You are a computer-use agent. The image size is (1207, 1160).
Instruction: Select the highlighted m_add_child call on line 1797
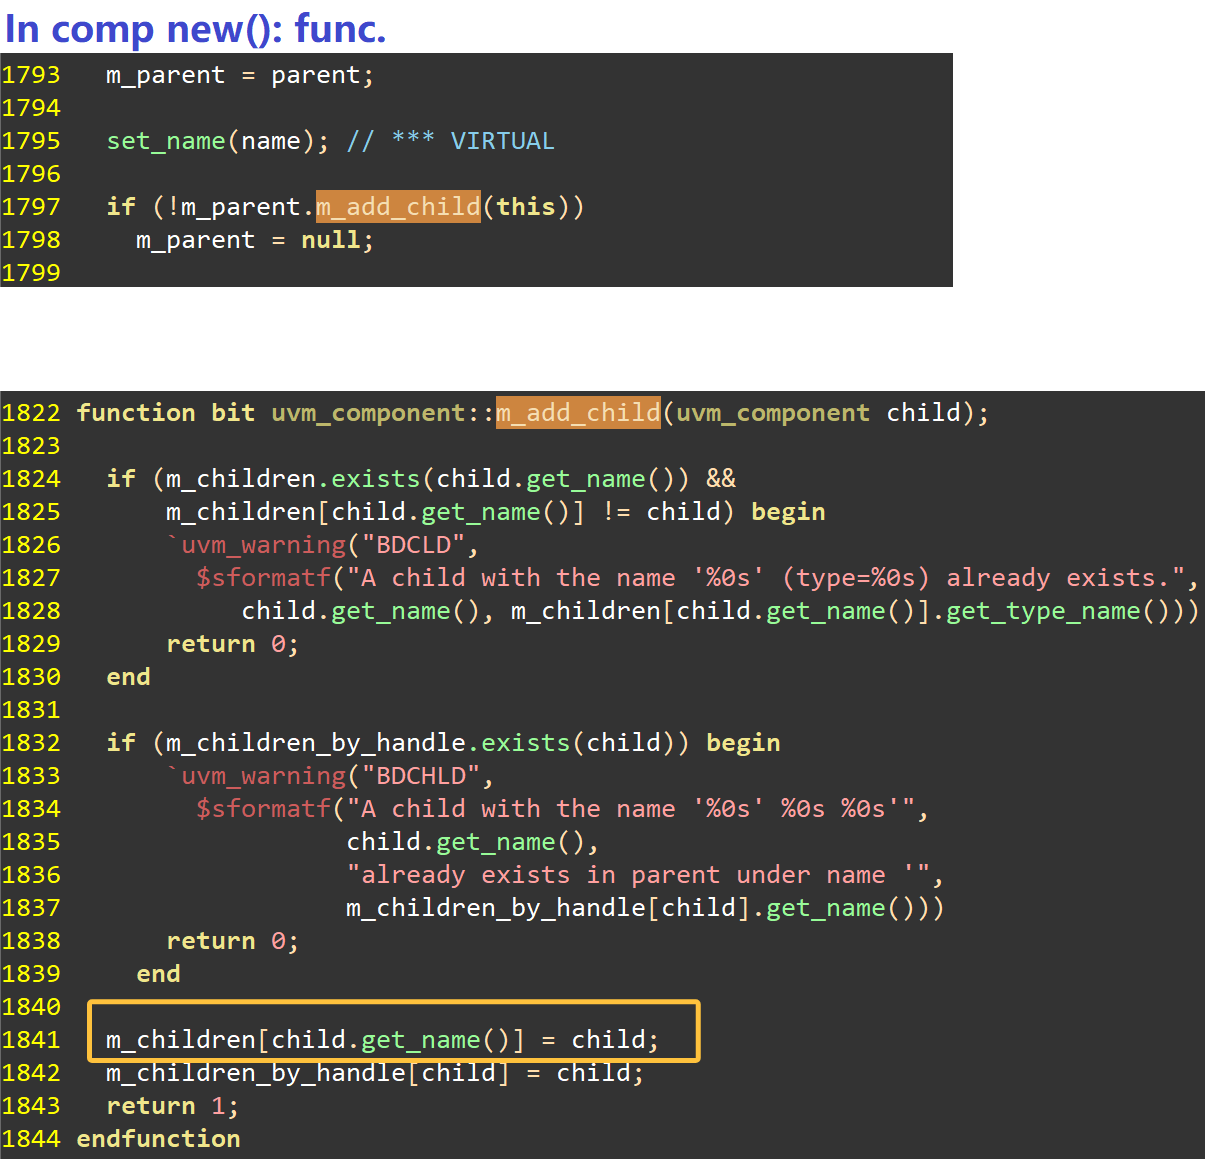click(x=397, y=206)
